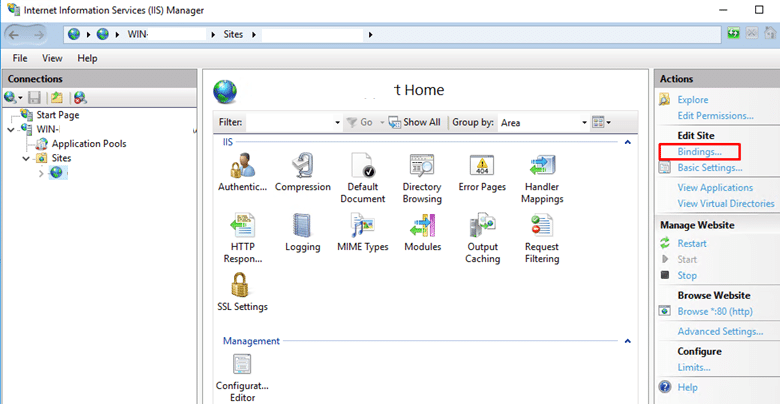The image size is (780, 404).
Task: Select Application Pools in tree
Action: pos(89,144)
